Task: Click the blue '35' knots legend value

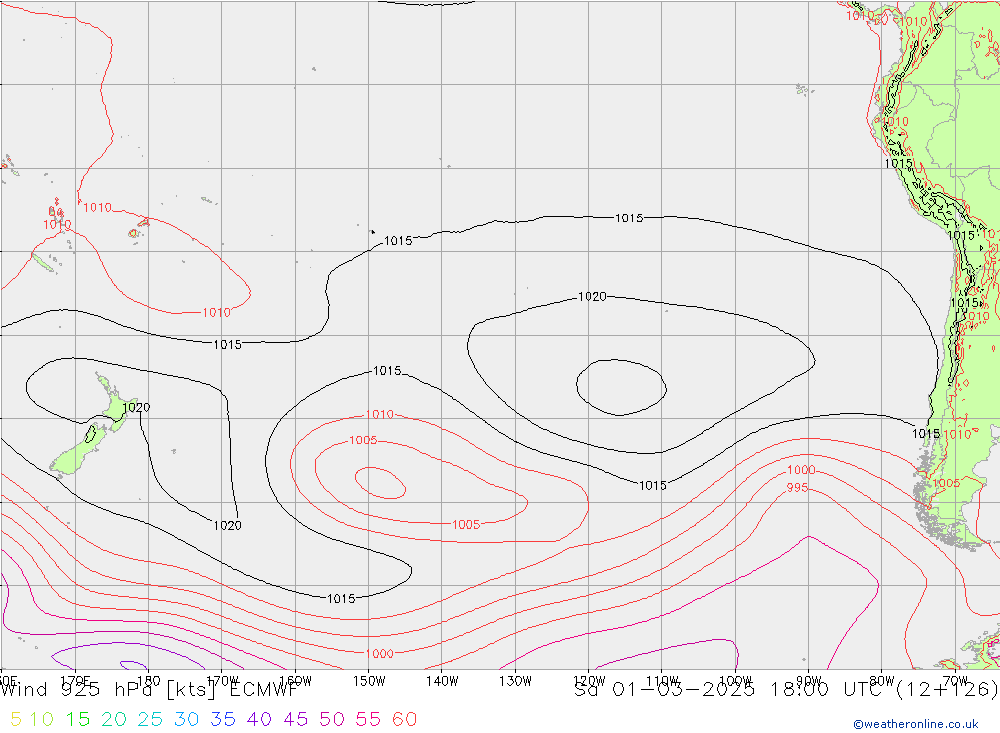Action: pyautogui.click(x=223, y=720)
